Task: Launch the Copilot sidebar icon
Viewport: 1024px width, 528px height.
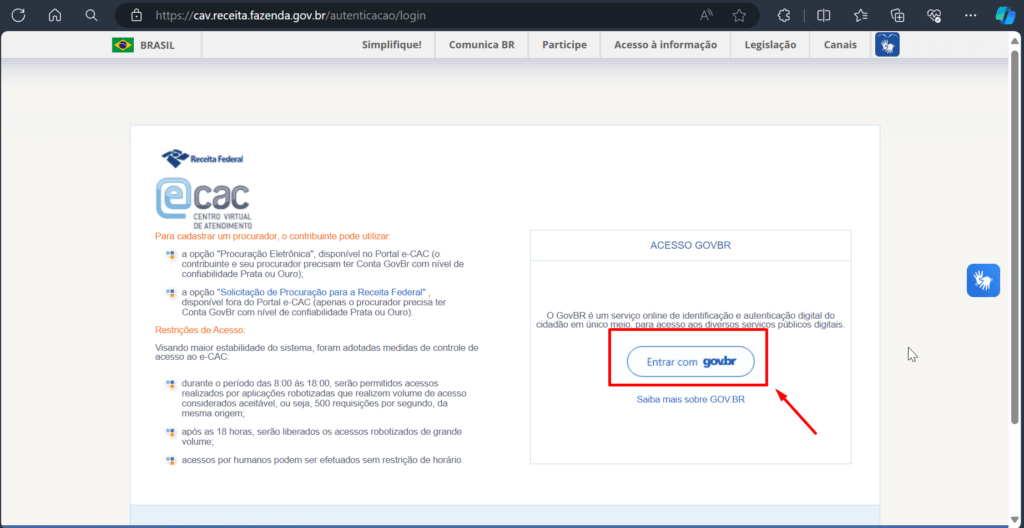Action: (x=1005, y=15)
